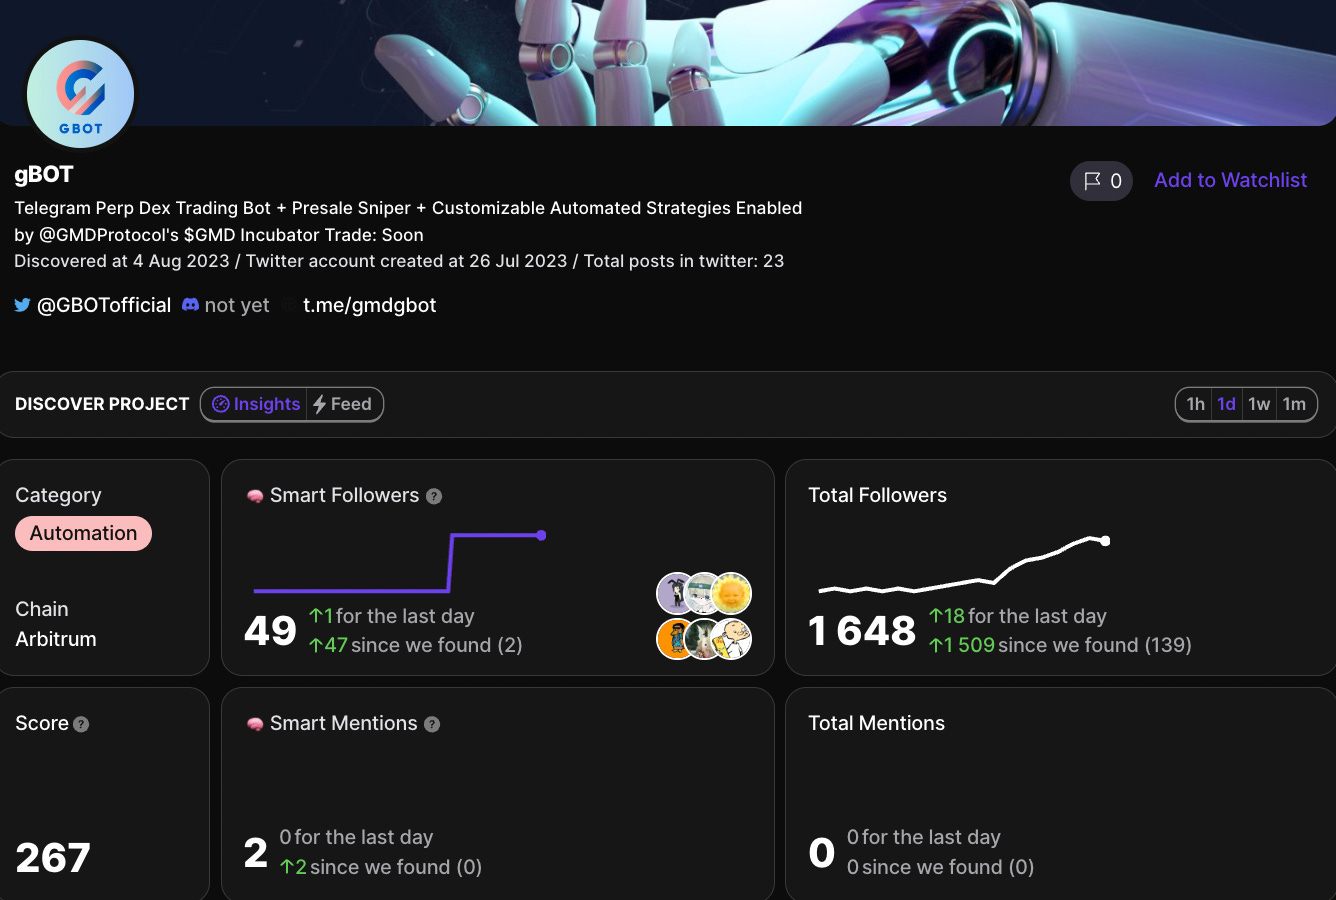
Task: Click the Automation category tag
Action: point(83,533)
